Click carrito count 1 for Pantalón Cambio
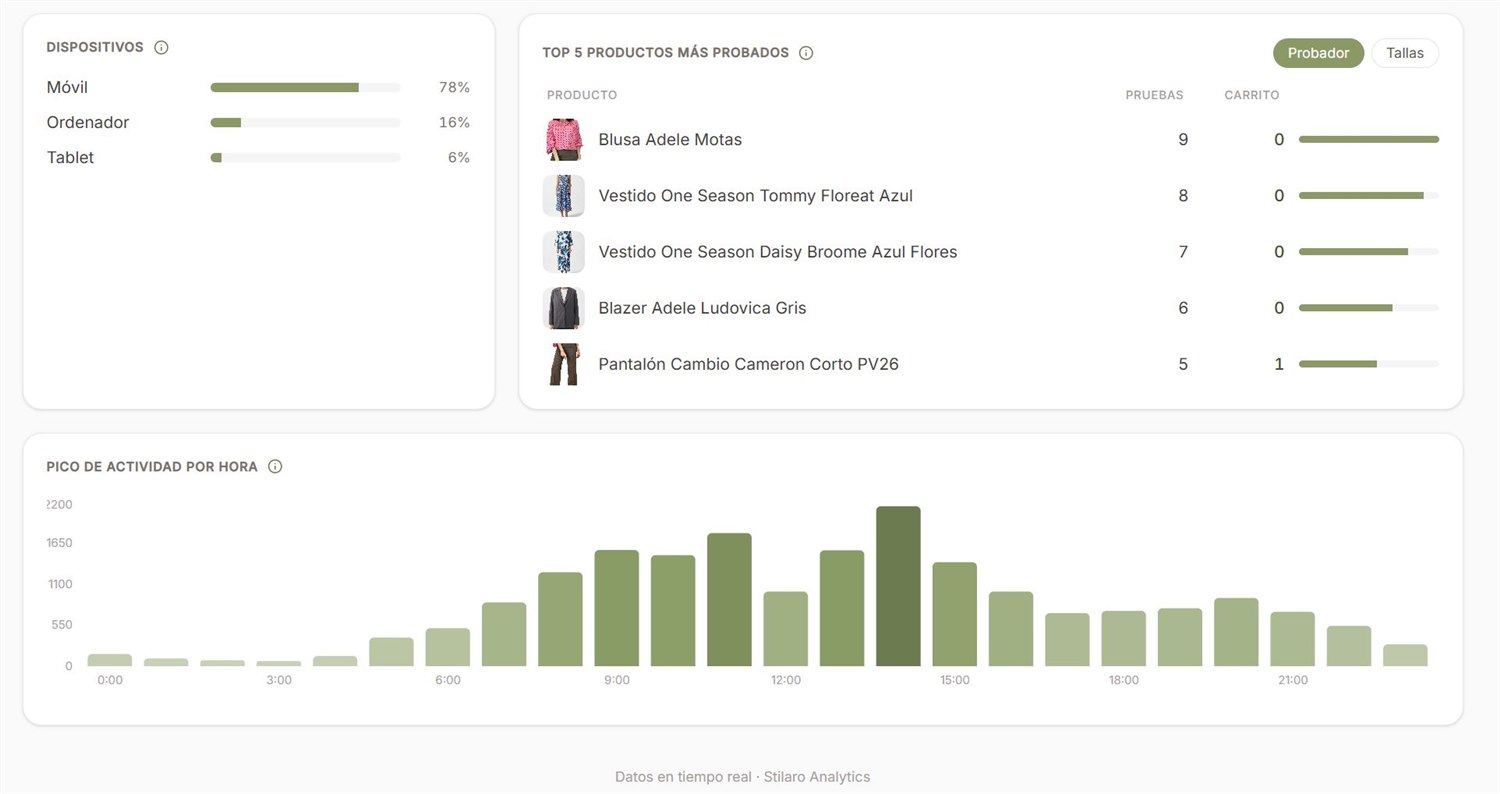 1279,363
